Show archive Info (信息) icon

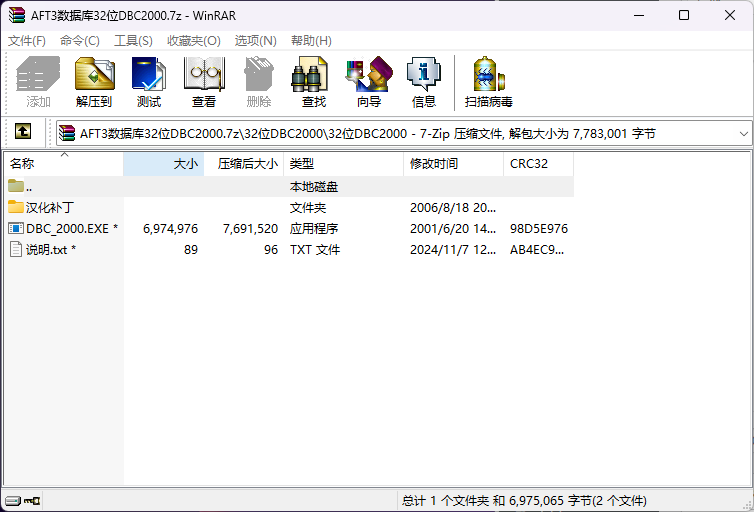pos(423,82)
